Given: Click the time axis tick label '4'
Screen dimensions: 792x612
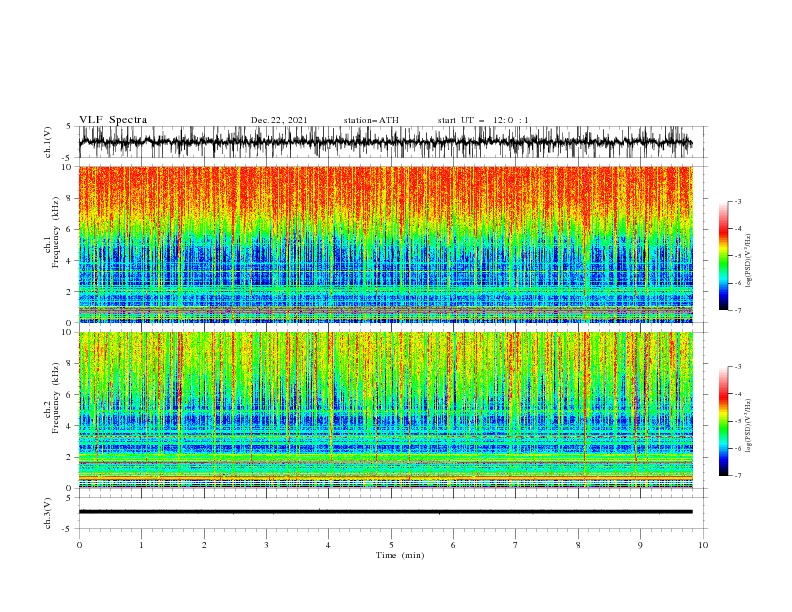Looking at the screenshot, I should tap(329, 545).
